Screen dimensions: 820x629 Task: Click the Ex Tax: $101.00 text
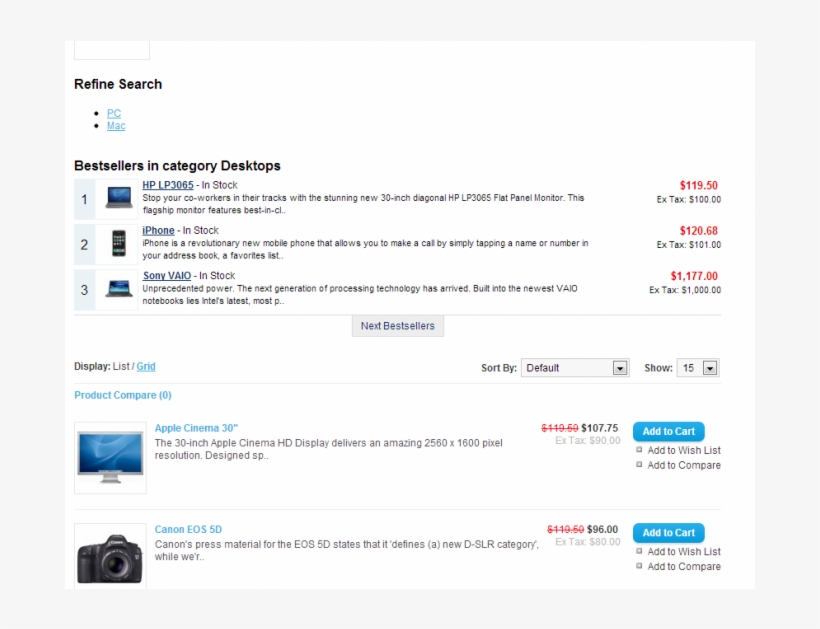(x=689, y=245)
